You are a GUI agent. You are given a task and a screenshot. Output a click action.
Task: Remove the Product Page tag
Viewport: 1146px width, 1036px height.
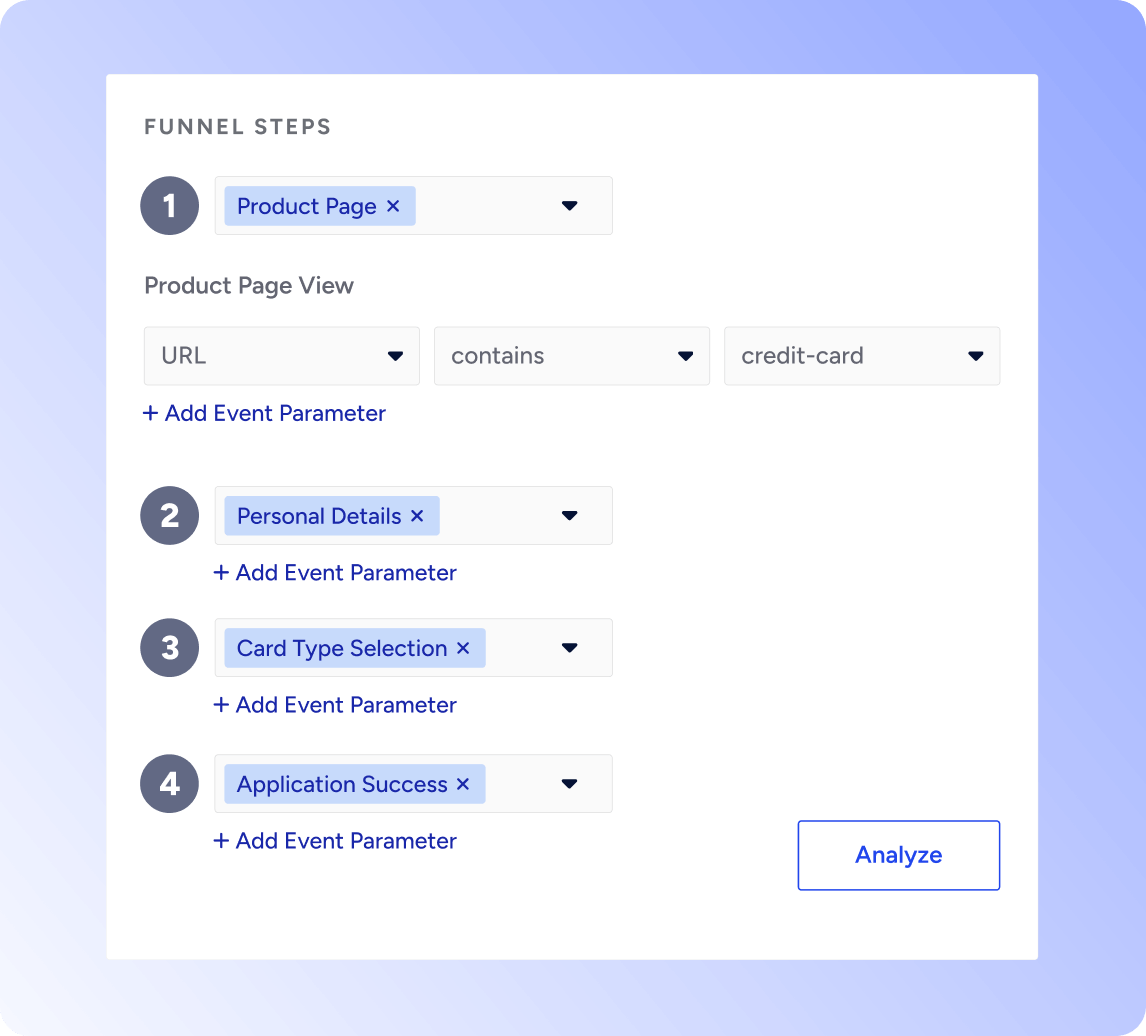pyautogui.click(x=393, y=206)
